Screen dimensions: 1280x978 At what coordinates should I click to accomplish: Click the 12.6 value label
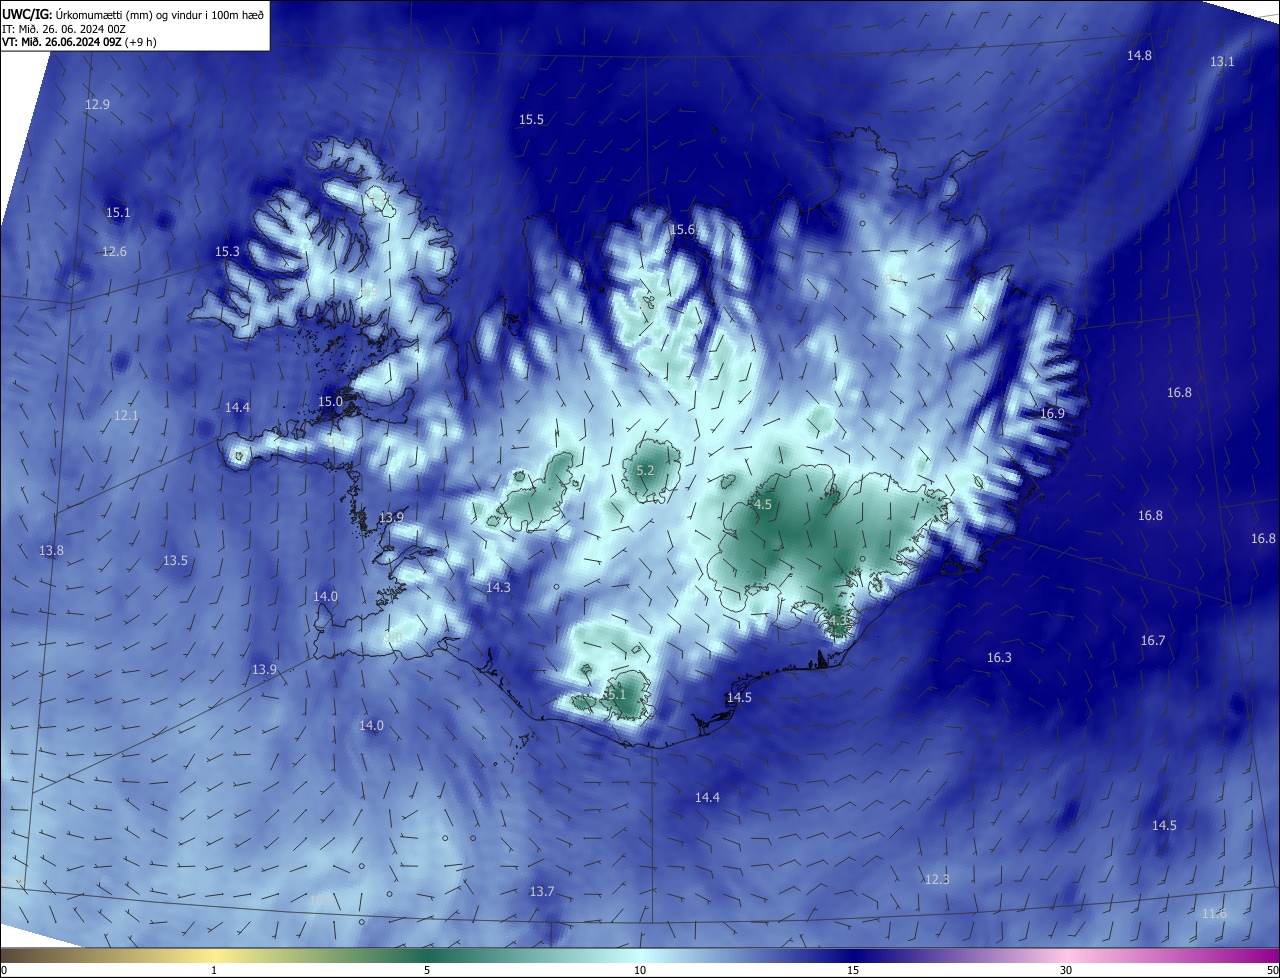[x=114, y=252]
